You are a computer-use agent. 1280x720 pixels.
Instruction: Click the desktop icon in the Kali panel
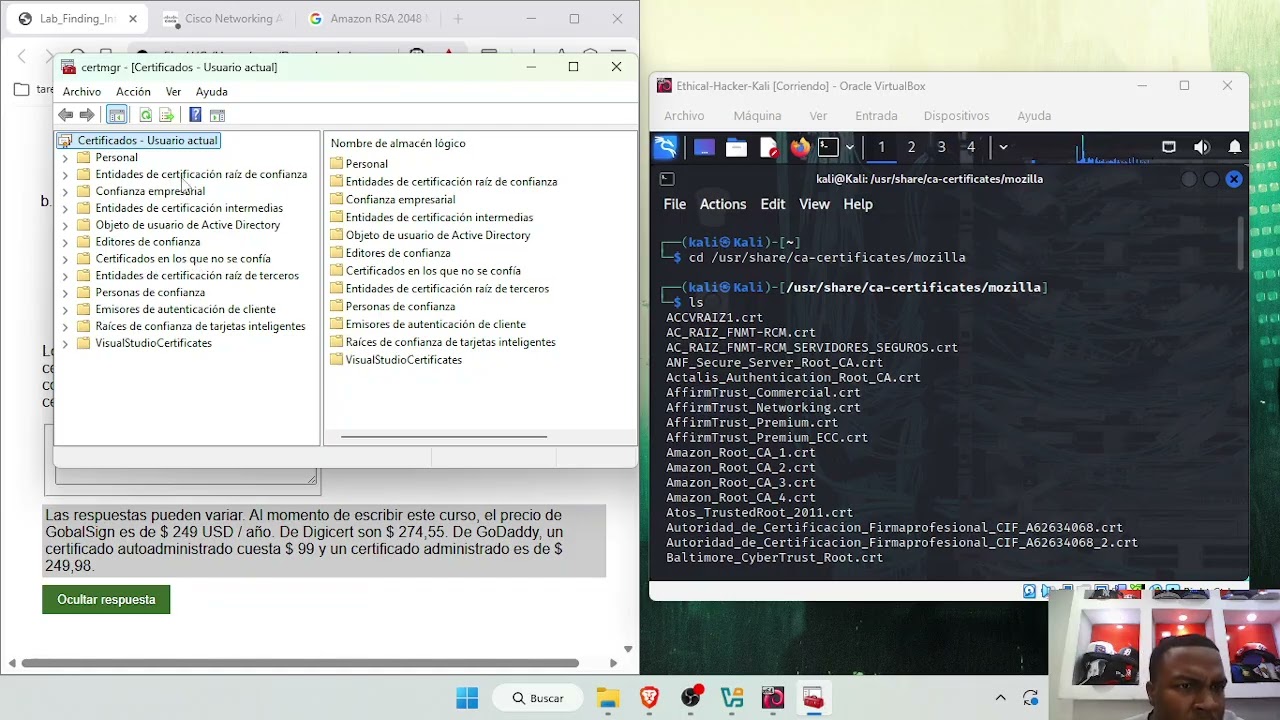(x=704, y=148)
